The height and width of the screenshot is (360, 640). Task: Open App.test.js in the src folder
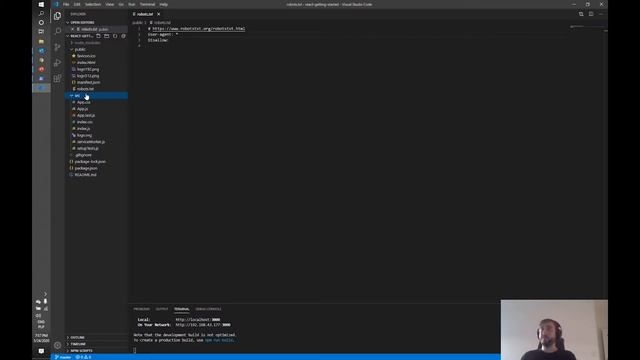coord(86,115)
